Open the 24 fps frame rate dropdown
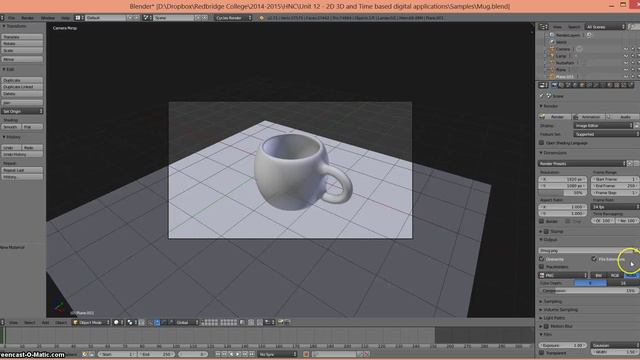Viewport: 640px width, 360px height. pos(616,207)
